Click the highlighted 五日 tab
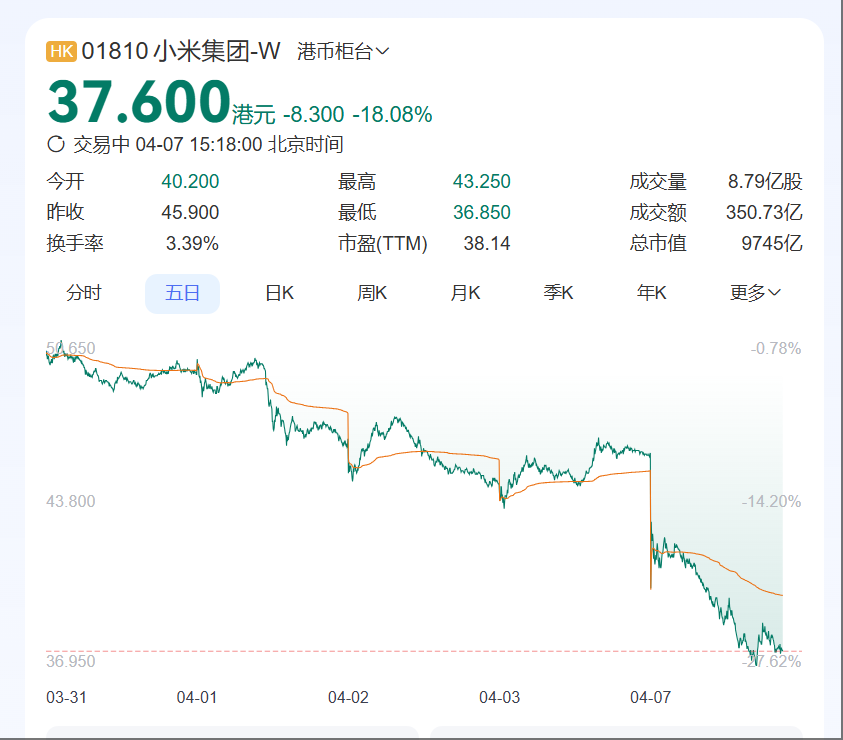843x740 pixels. click(182, 293)
